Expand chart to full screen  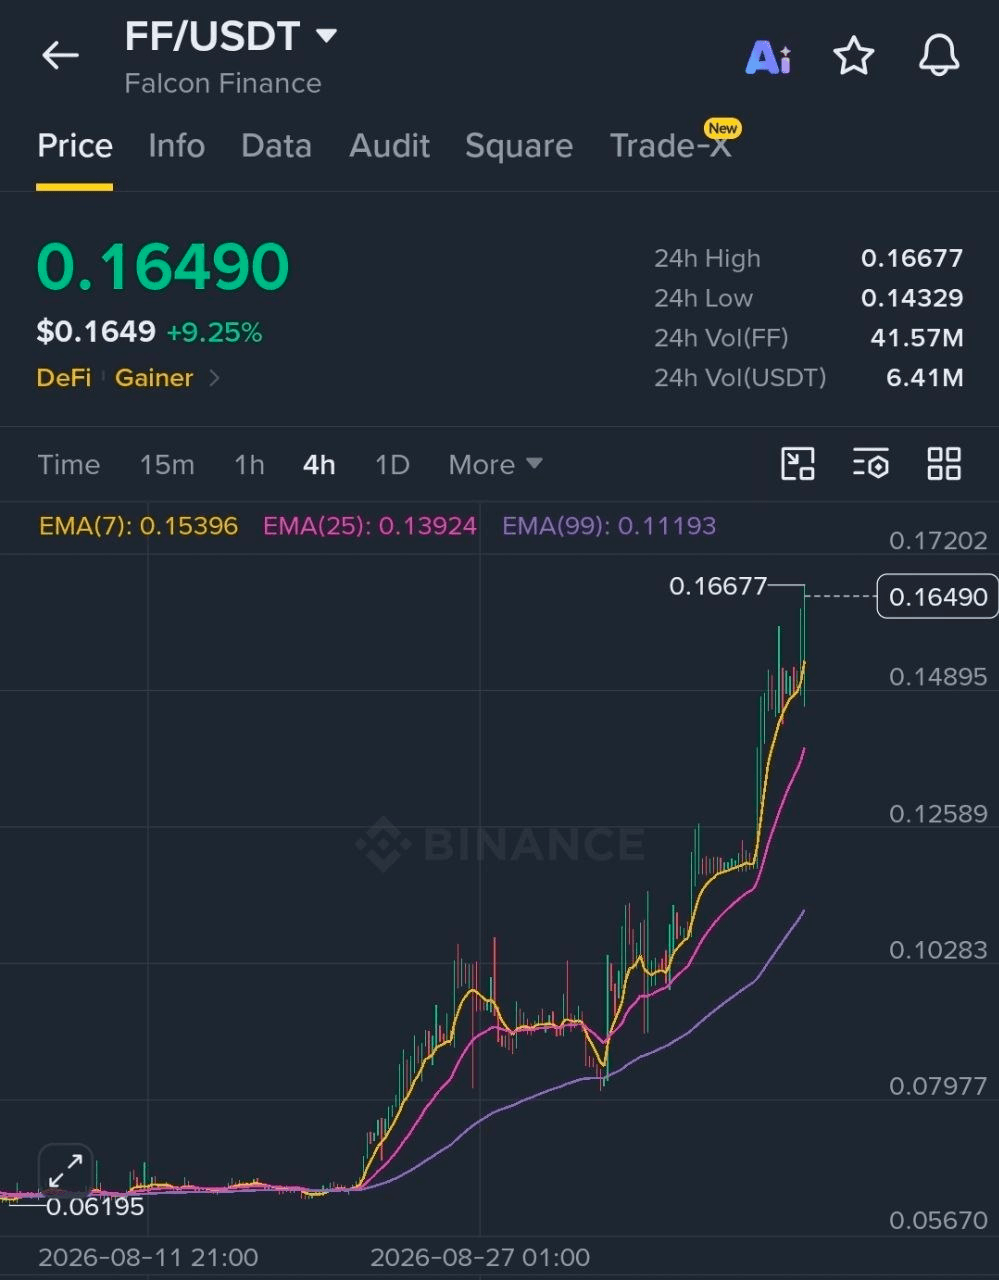click(x=66, y=1170)
